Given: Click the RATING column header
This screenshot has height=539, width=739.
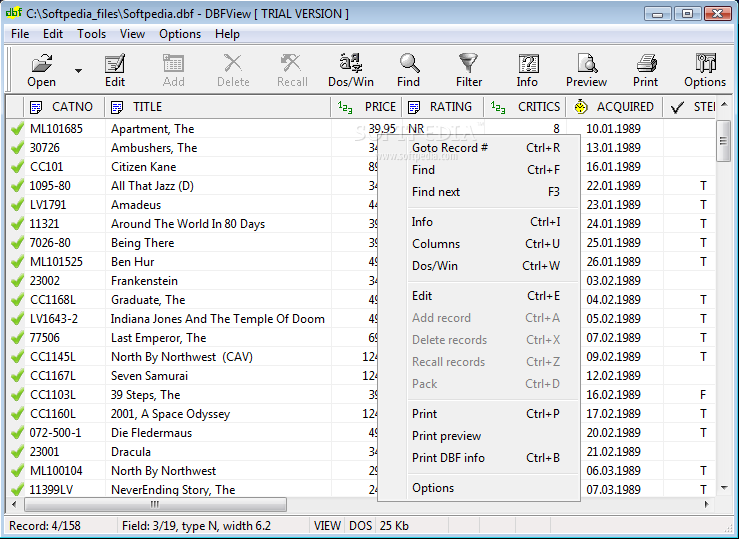Looking at the screenshot, I should pos(443,107).
